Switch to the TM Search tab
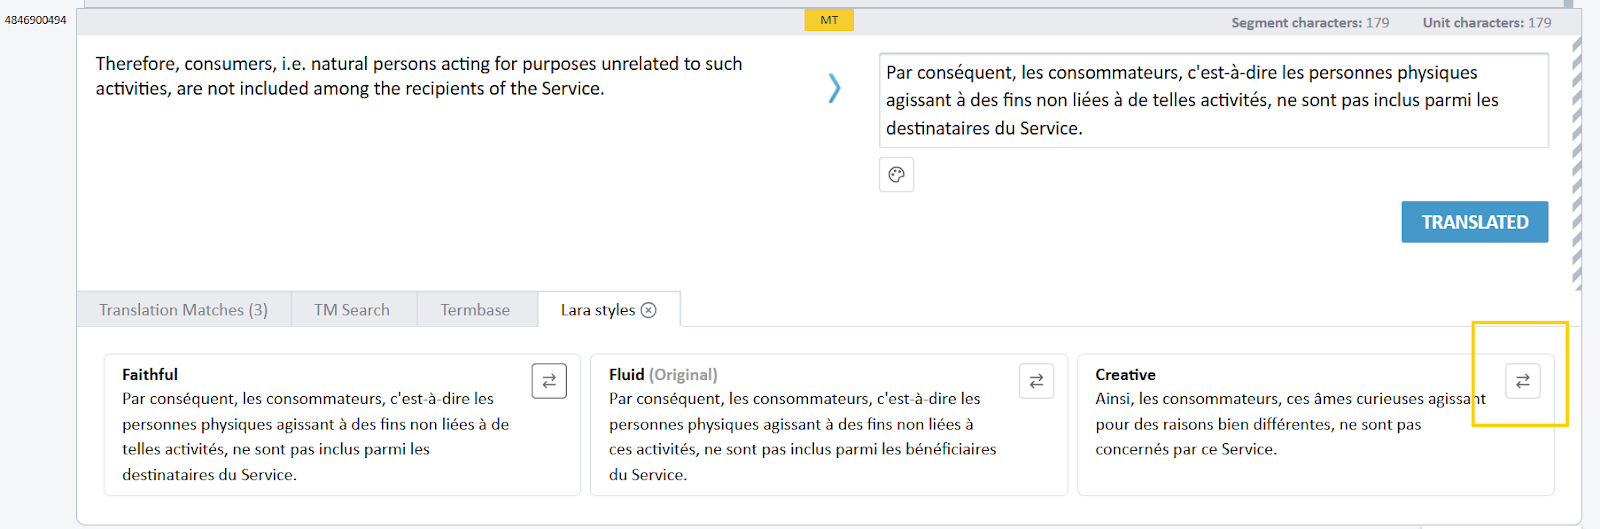 (352, 310)
